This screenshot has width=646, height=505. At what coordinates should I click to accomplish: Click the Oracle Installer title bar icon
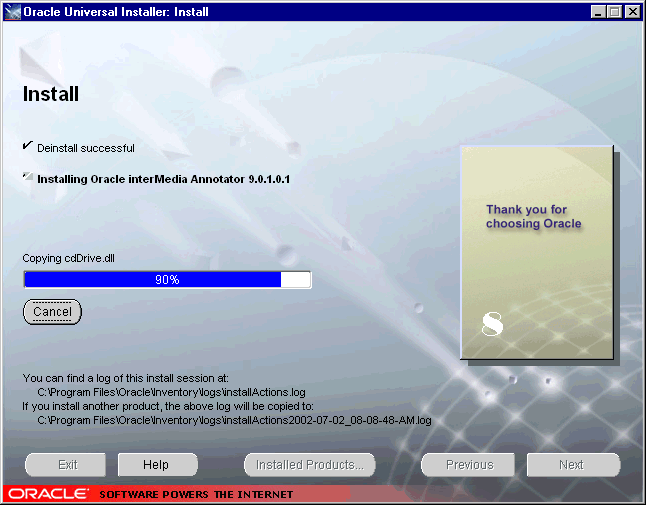(13, 12)
